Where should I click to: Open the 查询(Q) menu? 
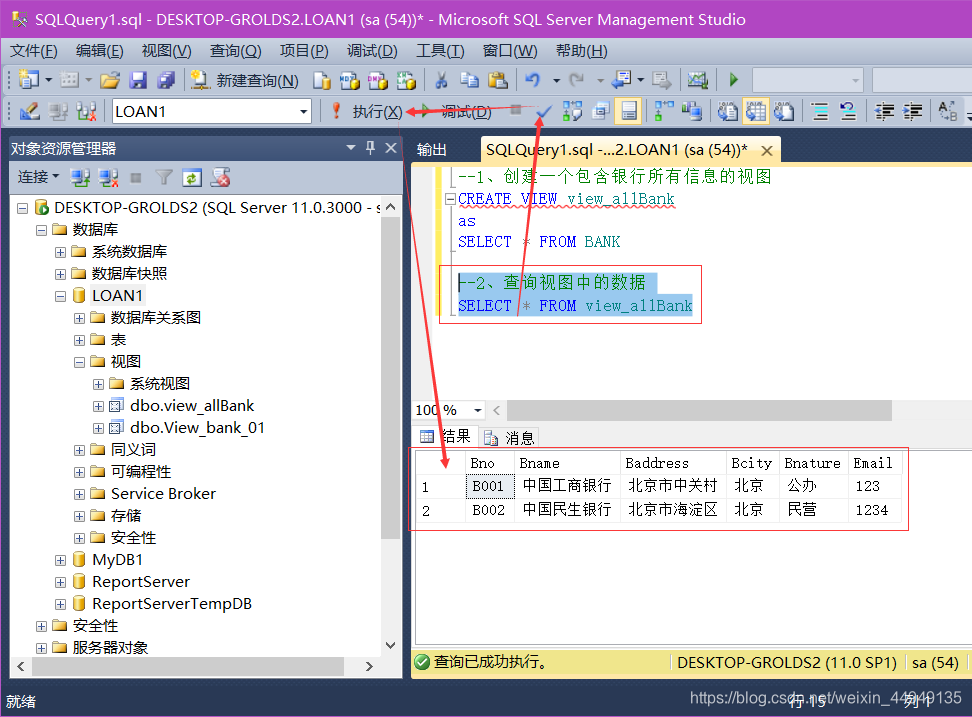click(x=236, y=51)
